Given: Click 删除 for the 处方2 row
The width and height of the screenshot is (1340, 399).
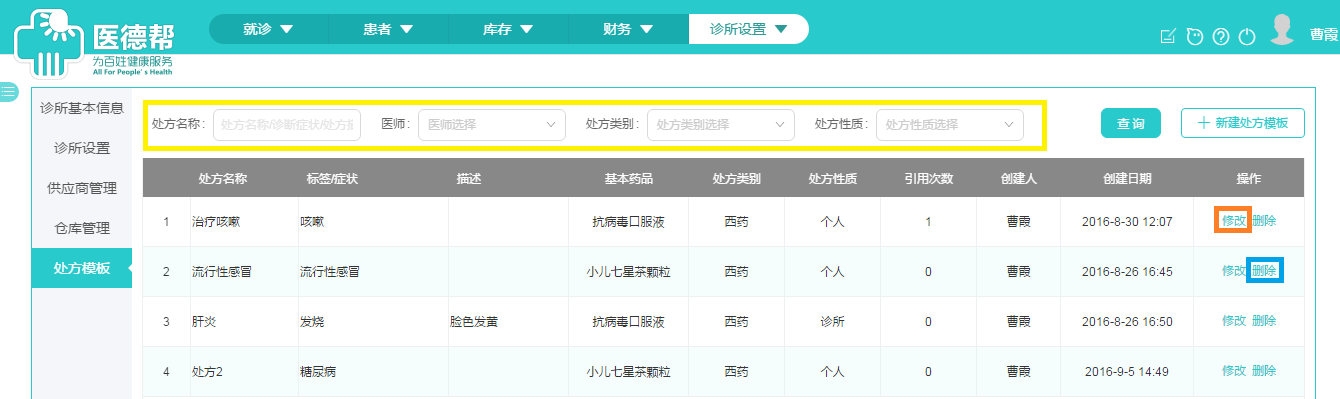Looking at the screenshot, I should (1264, 371).
